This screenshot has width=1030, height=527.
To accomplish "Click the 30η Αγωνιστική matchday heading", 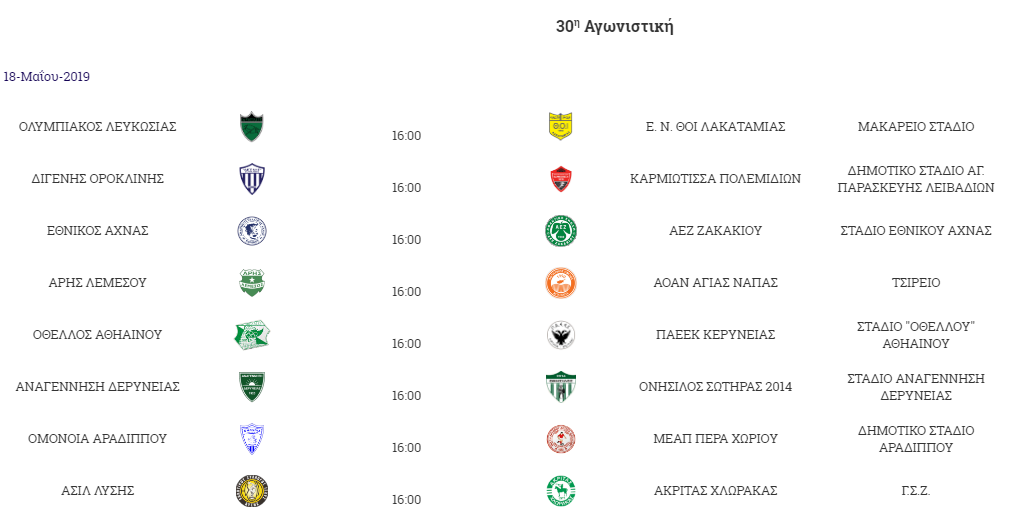I will (x=614, y=26).
